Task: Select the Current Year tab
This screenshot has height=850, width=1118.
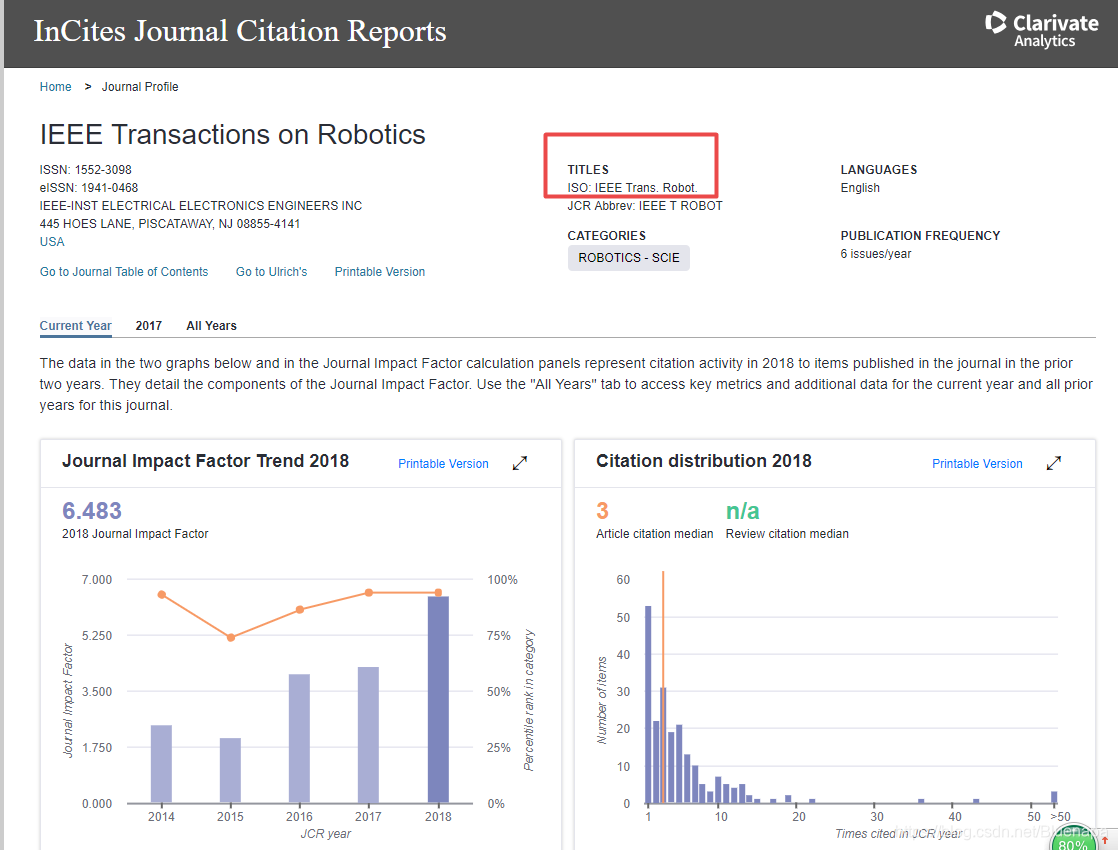Action: coord(76,326)
